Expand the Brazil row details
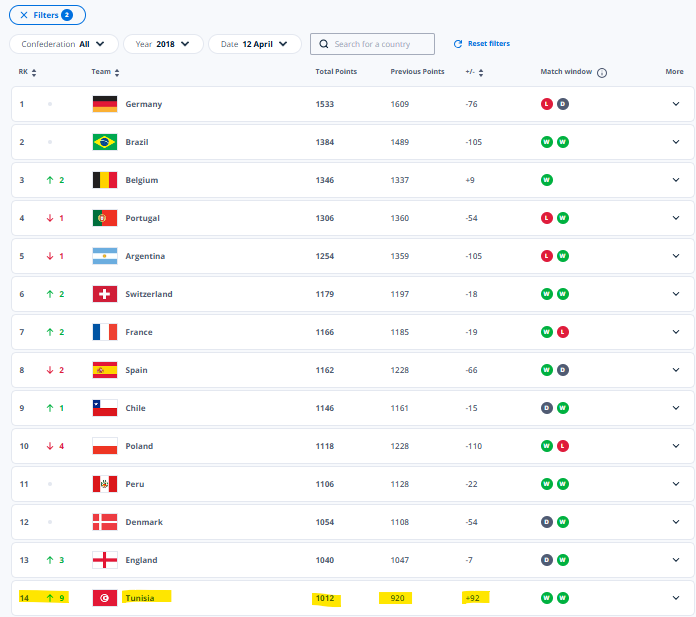 click(x=676, y=142)
